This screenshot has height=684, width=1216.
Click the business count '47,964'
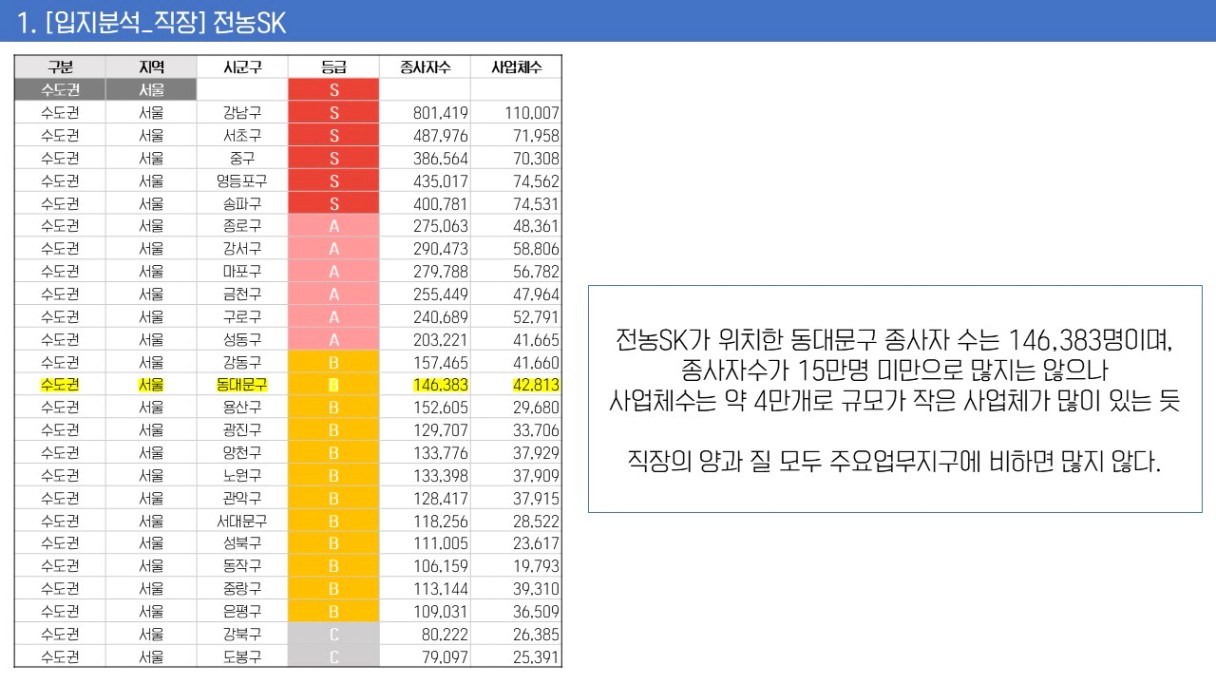tap(536, 294)
